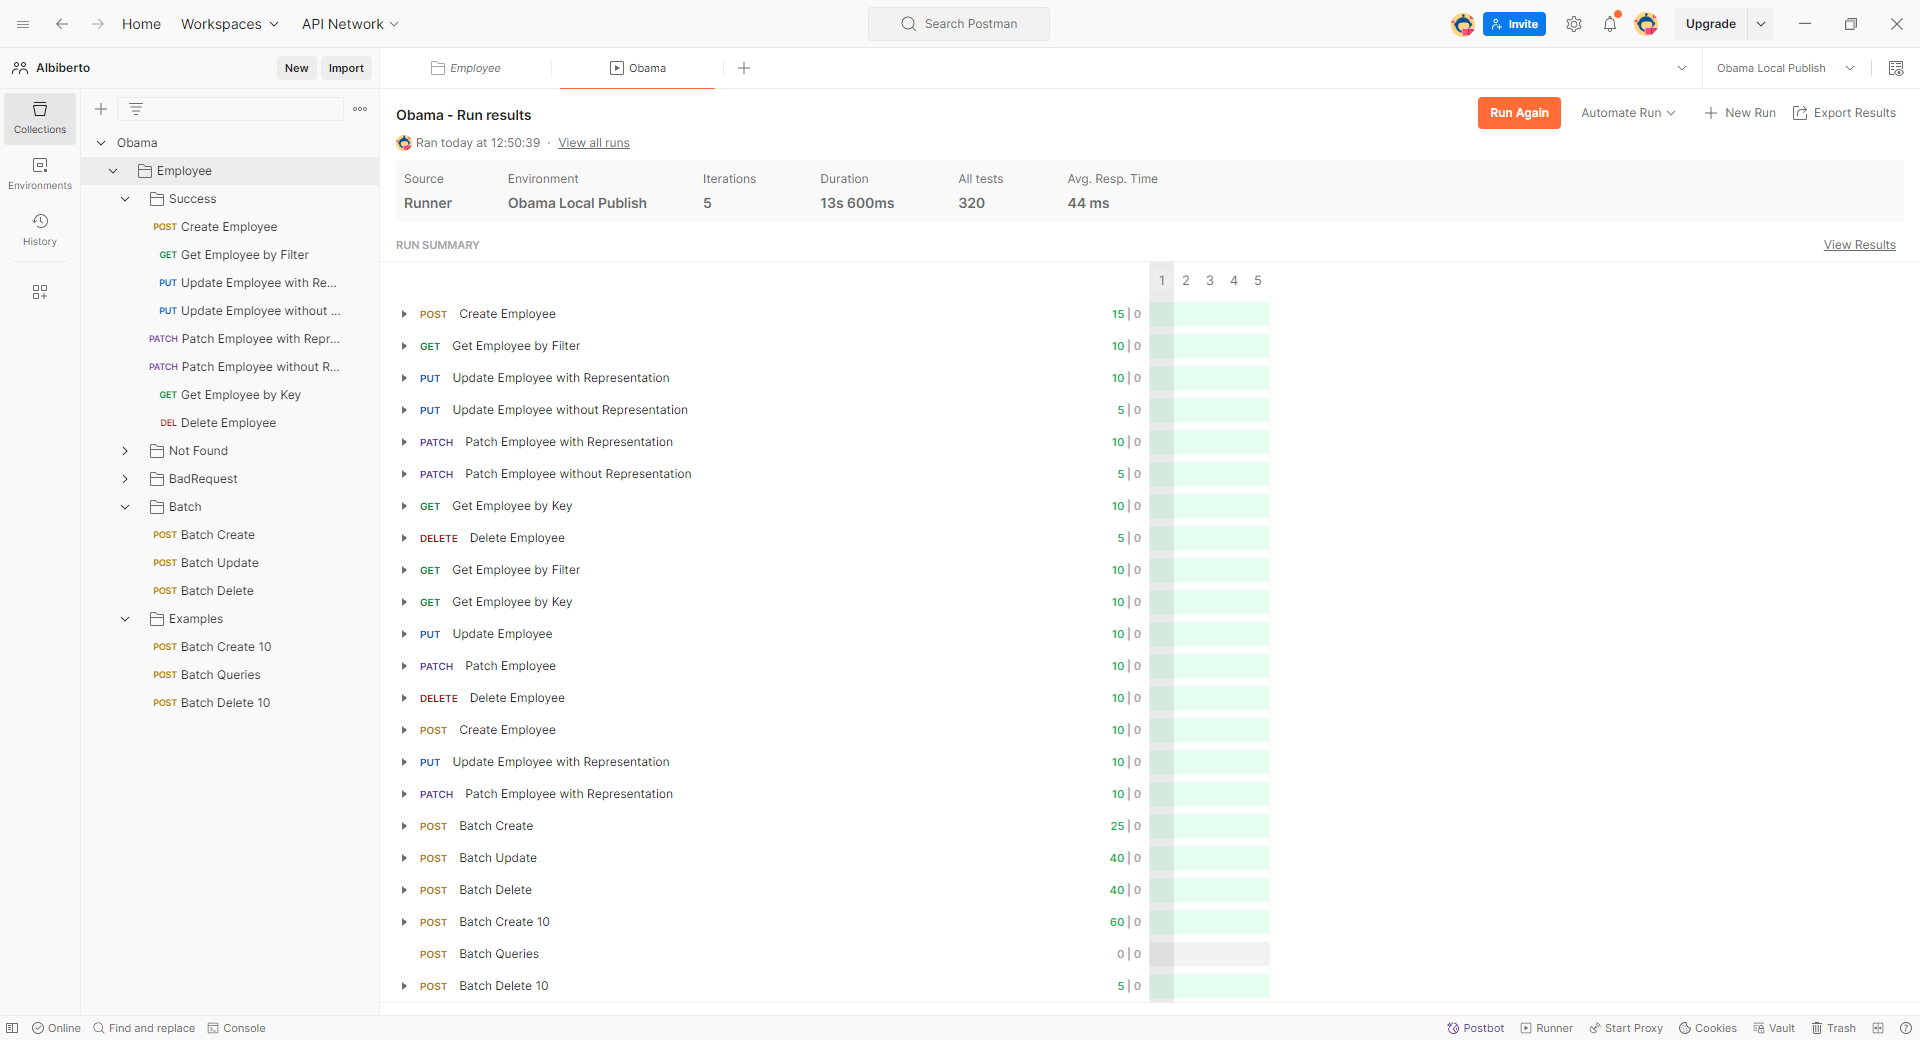
Task: Select iteration 5 column
Action: coord(1258,280)
